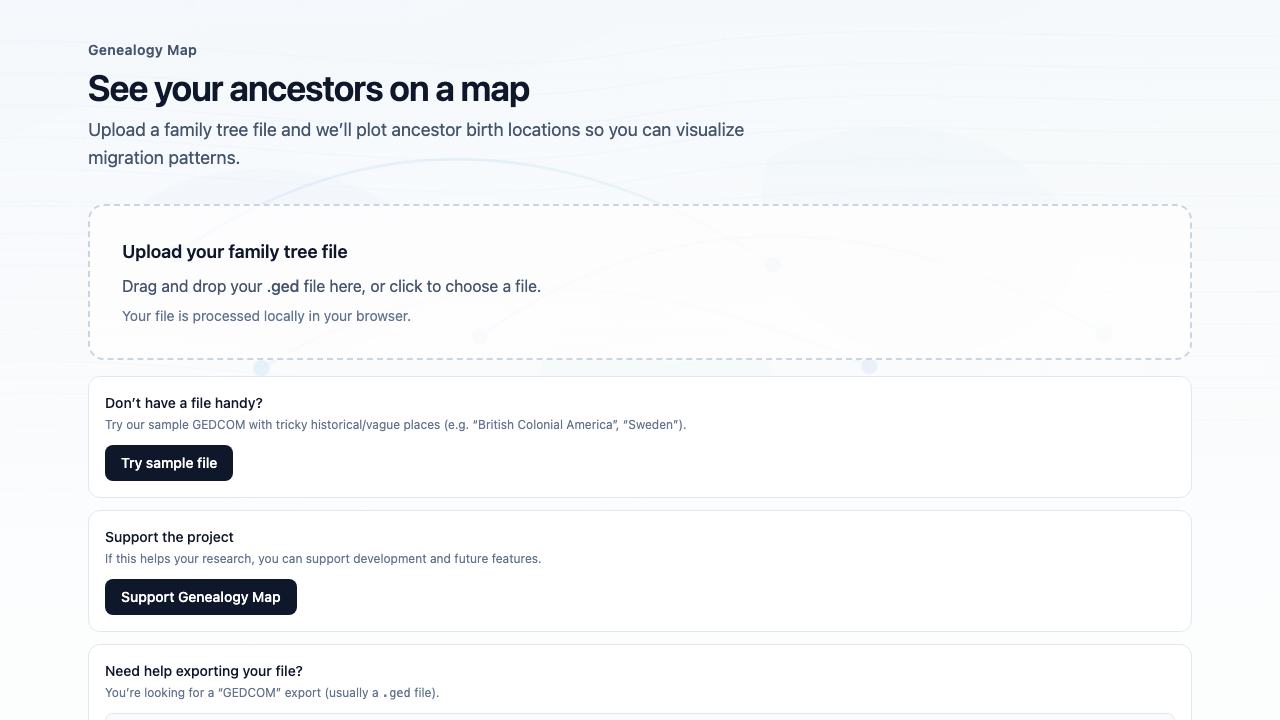Viewport: 1280px width, 720px height.
Task: Click the 'click to choose a file' text
Action: [464, 287]
